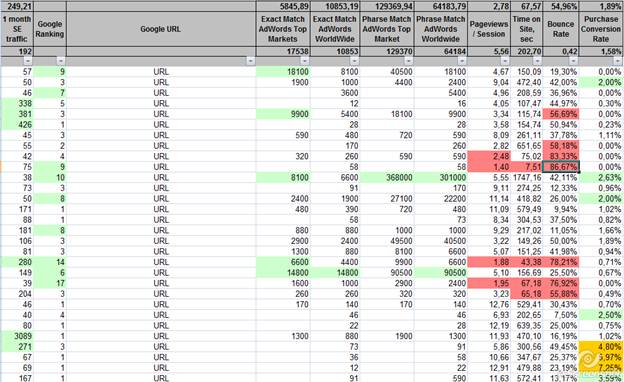
Task: Open filter arrow under Bounce Rate column
Action: coord(573,61)
